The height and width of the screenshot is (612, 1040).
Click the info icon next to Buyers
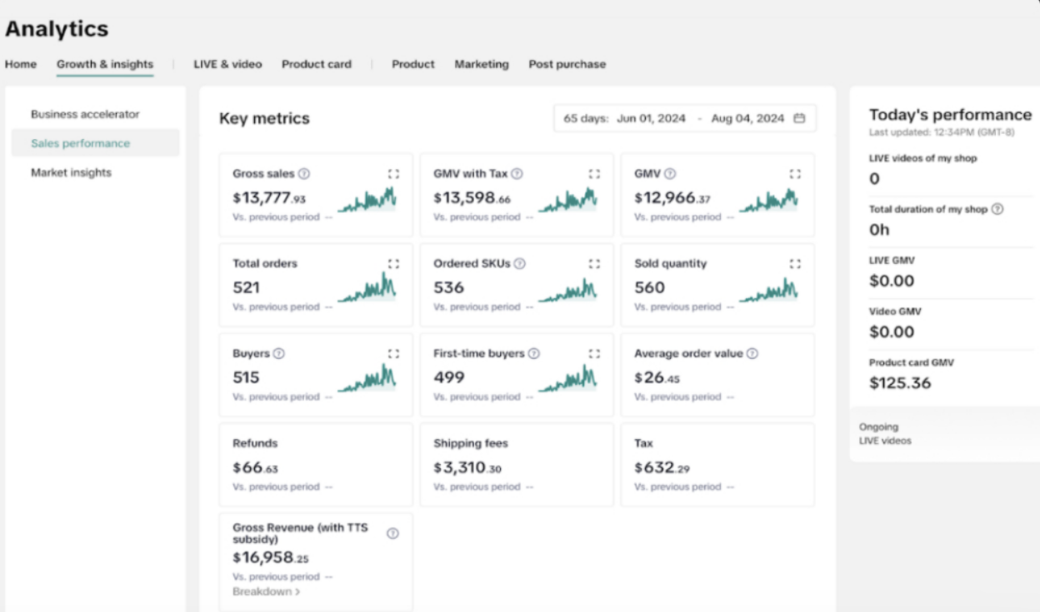[x=279, y=354]
